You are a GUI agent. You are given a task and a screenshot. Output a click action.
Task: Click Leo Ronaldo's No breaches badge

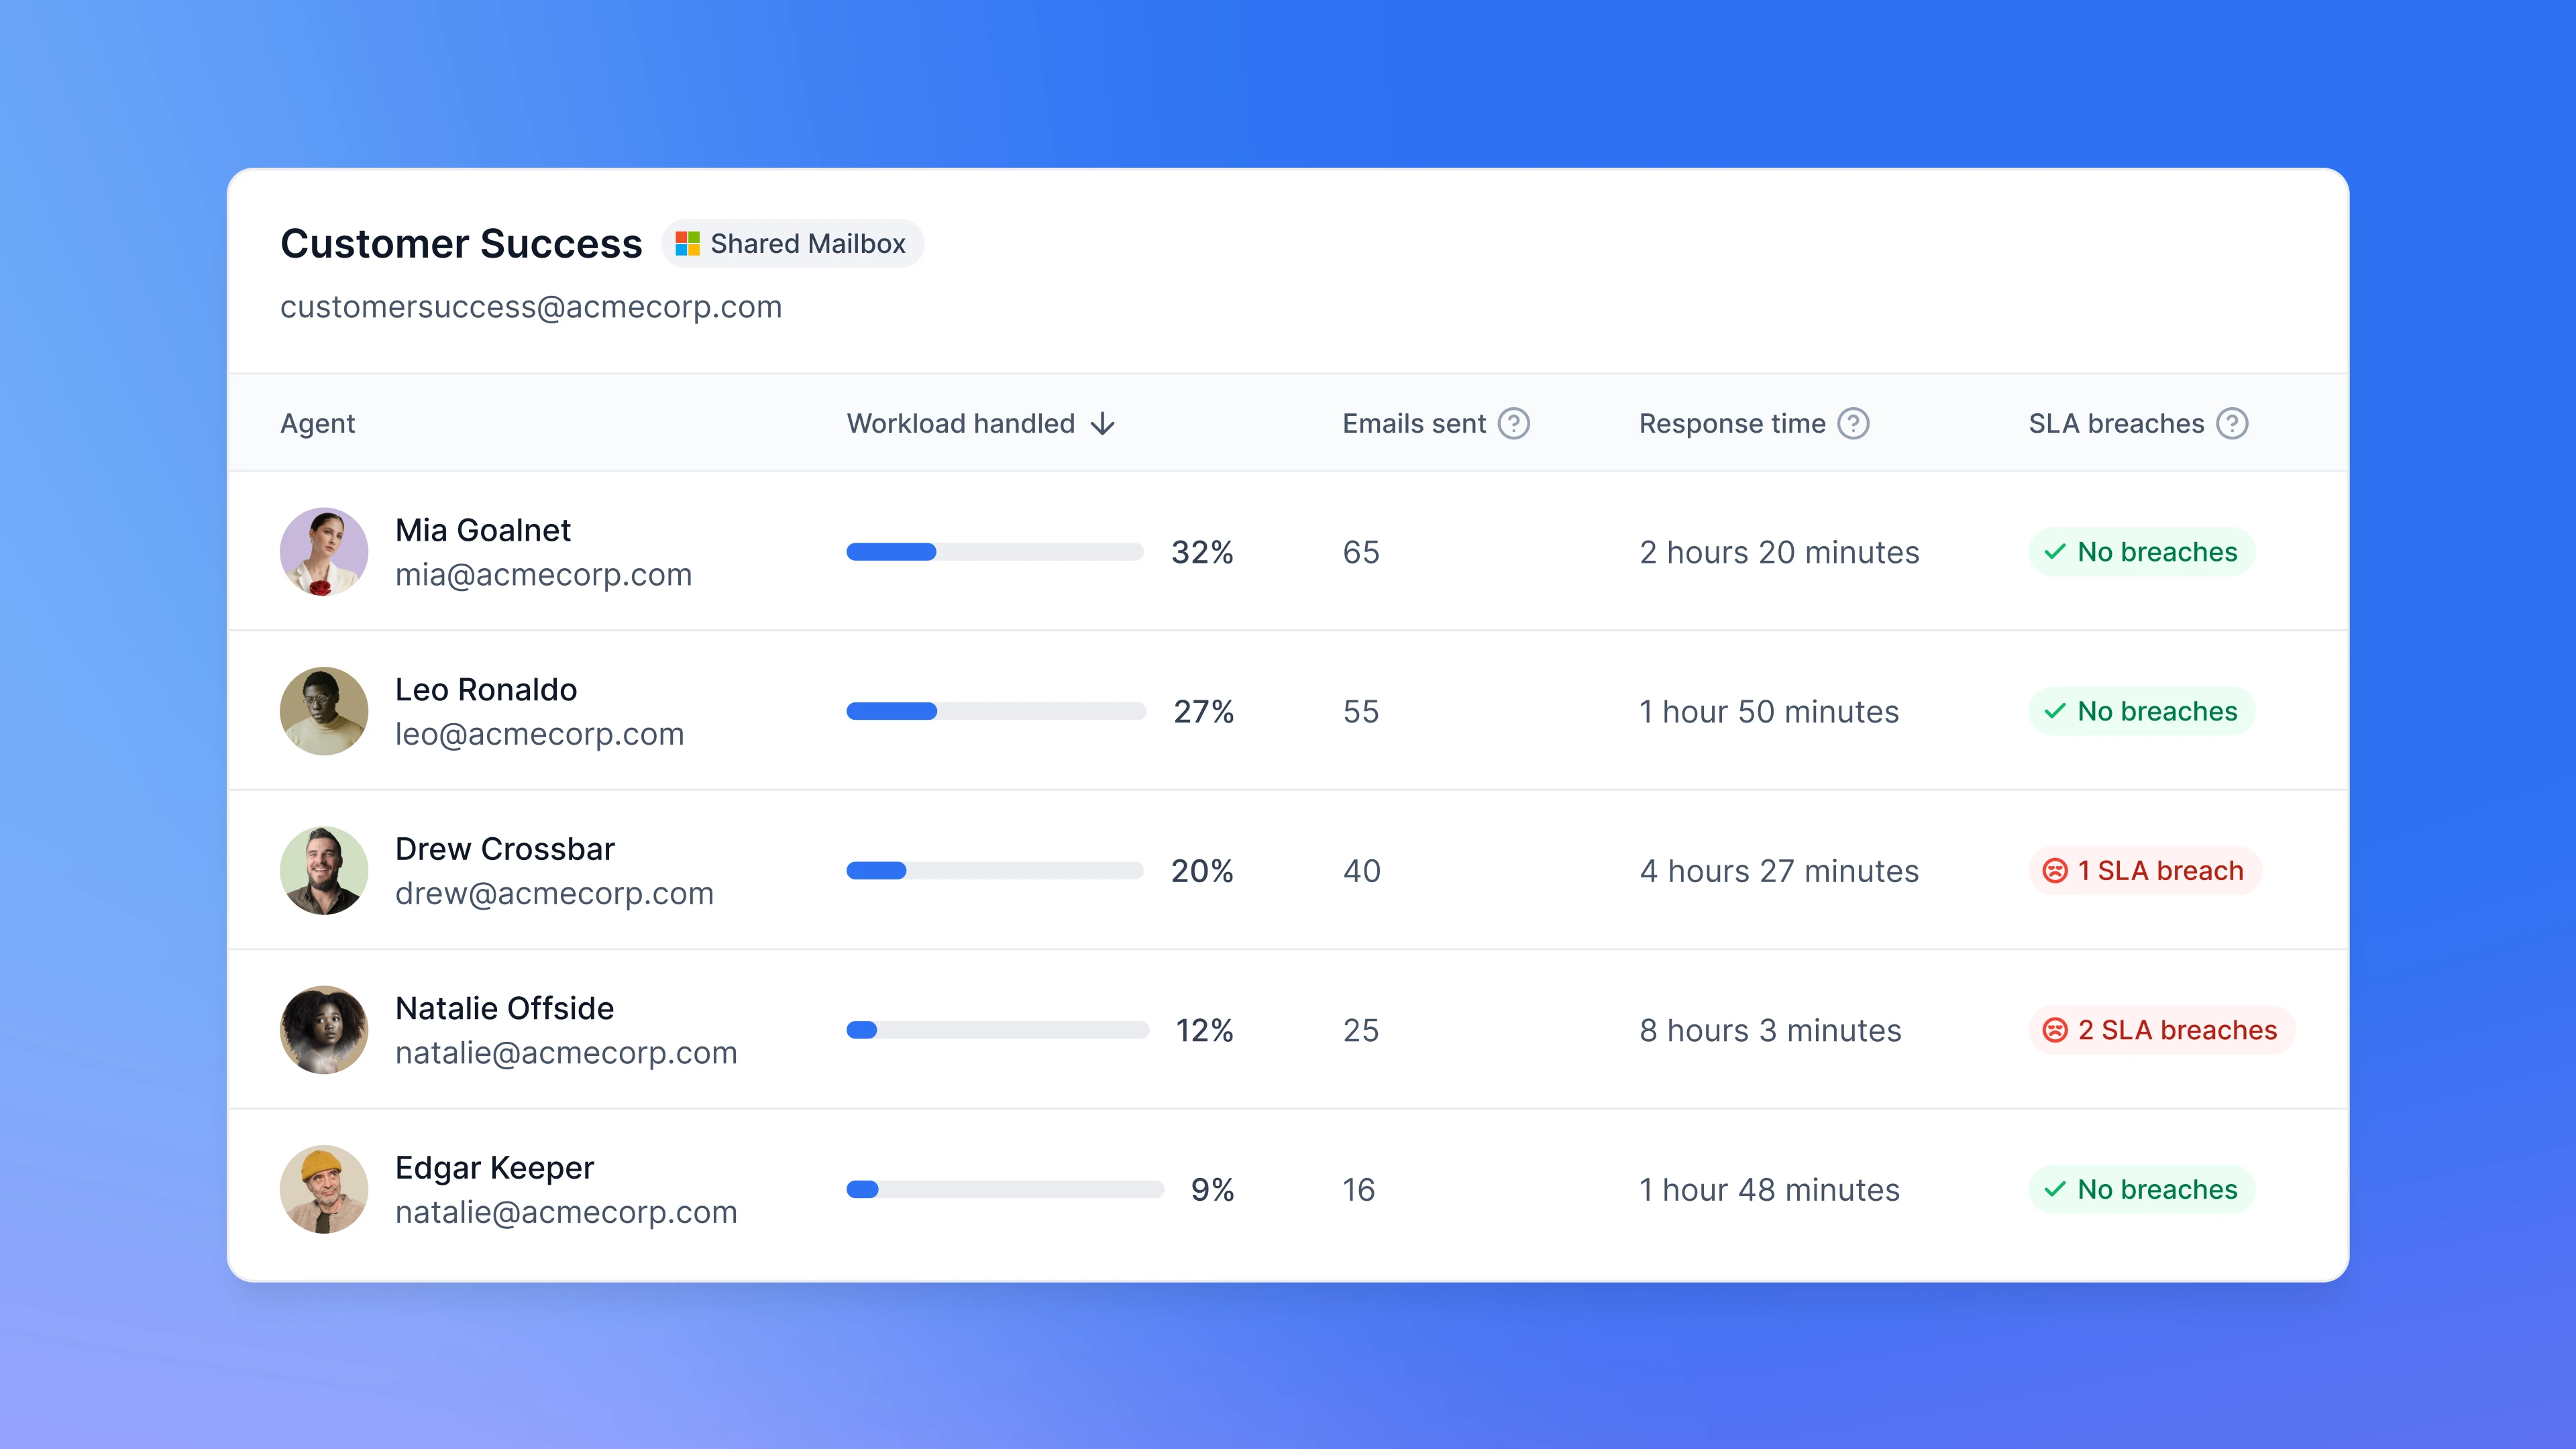tap(2141, 711)
